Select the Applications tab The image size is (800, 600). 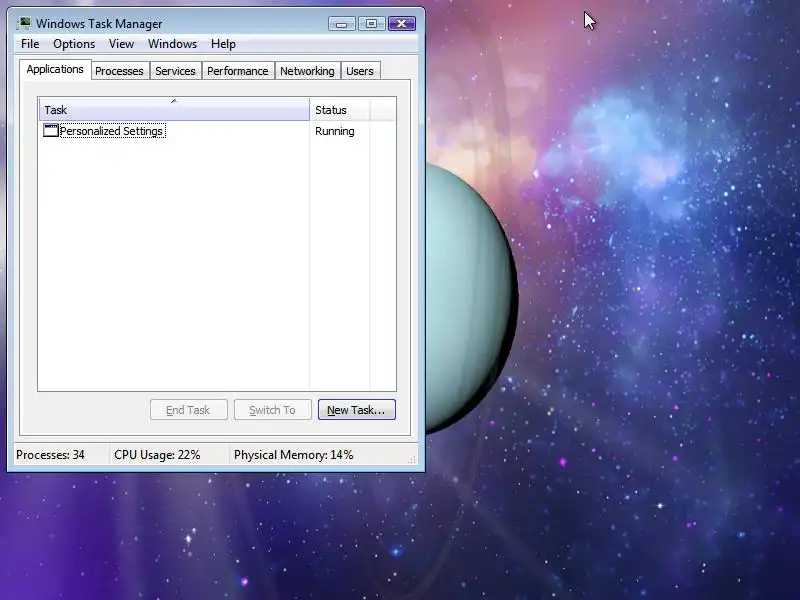pos(55,69)
